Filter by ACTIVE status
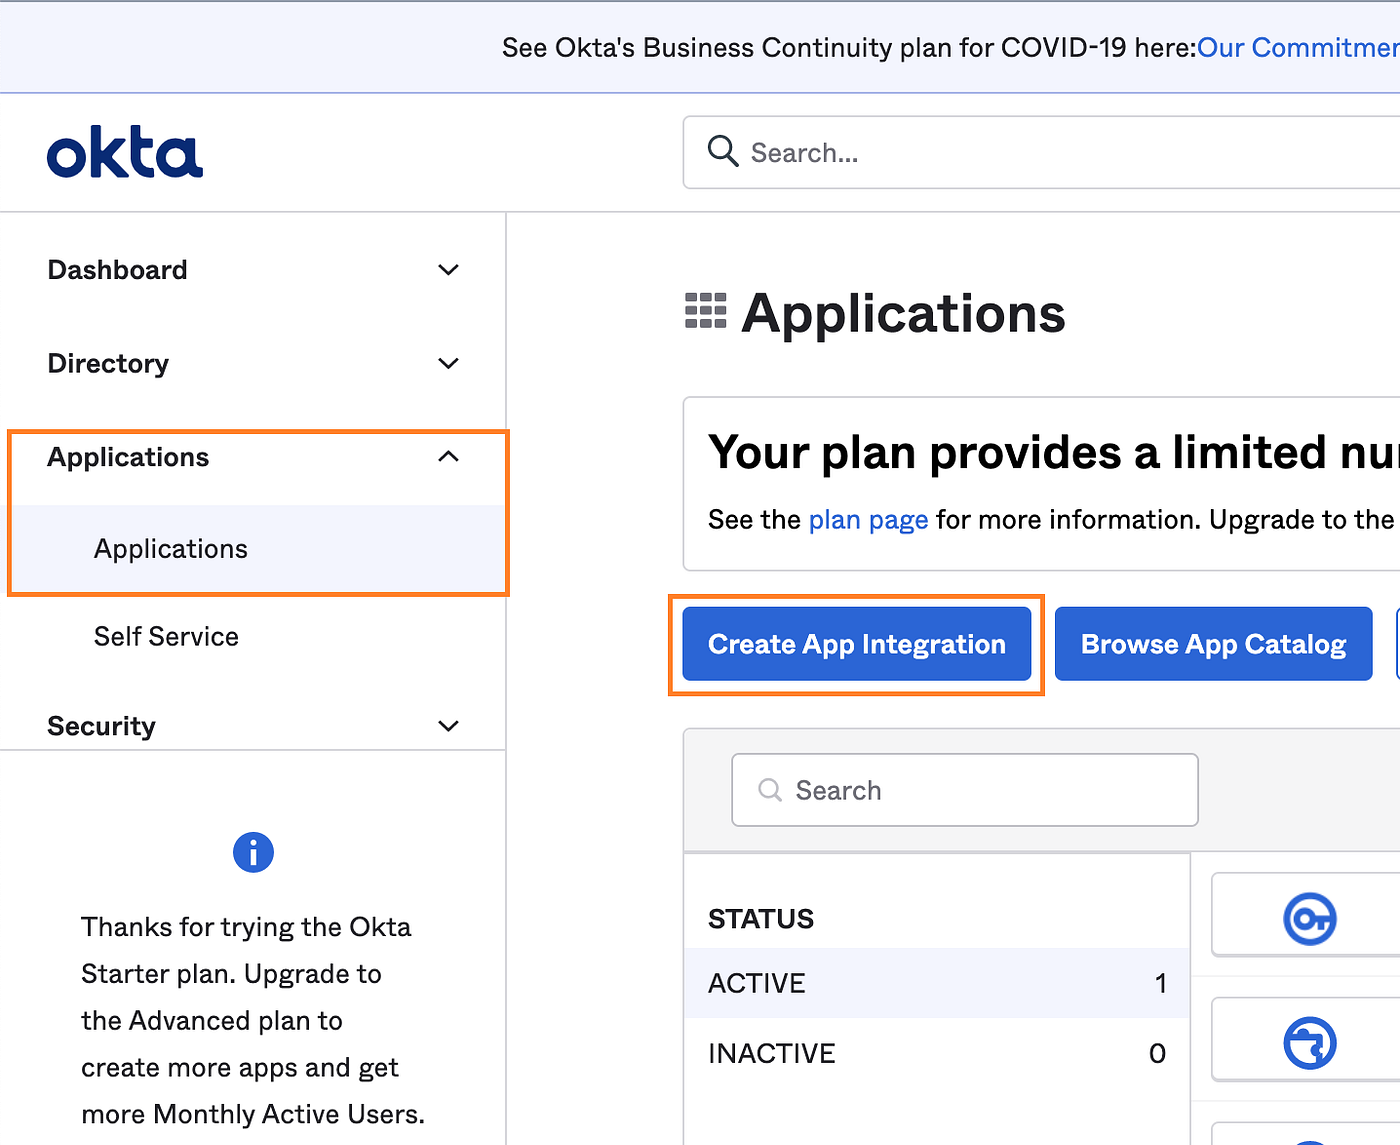This screenshot has height=1145, width=1400. [937, 983]
